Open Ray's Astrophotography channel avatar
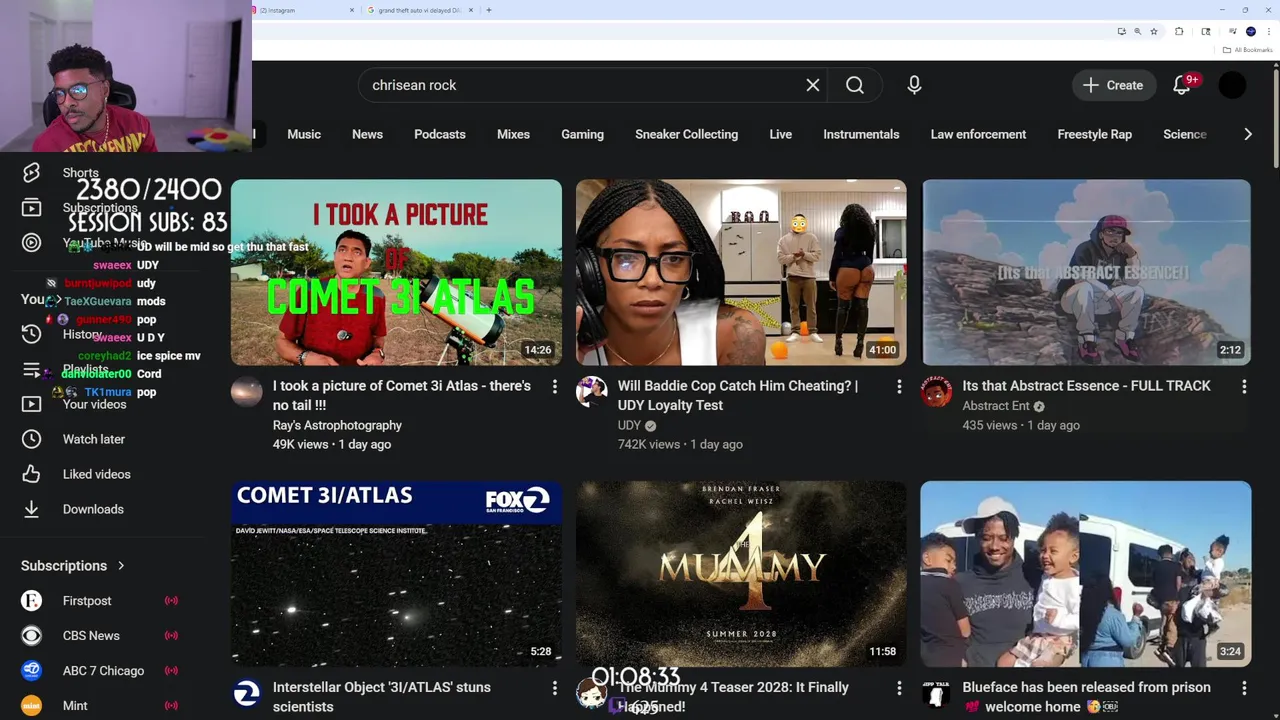The height and width of the screenshot is (720, 1280). [x=247, y=392]
